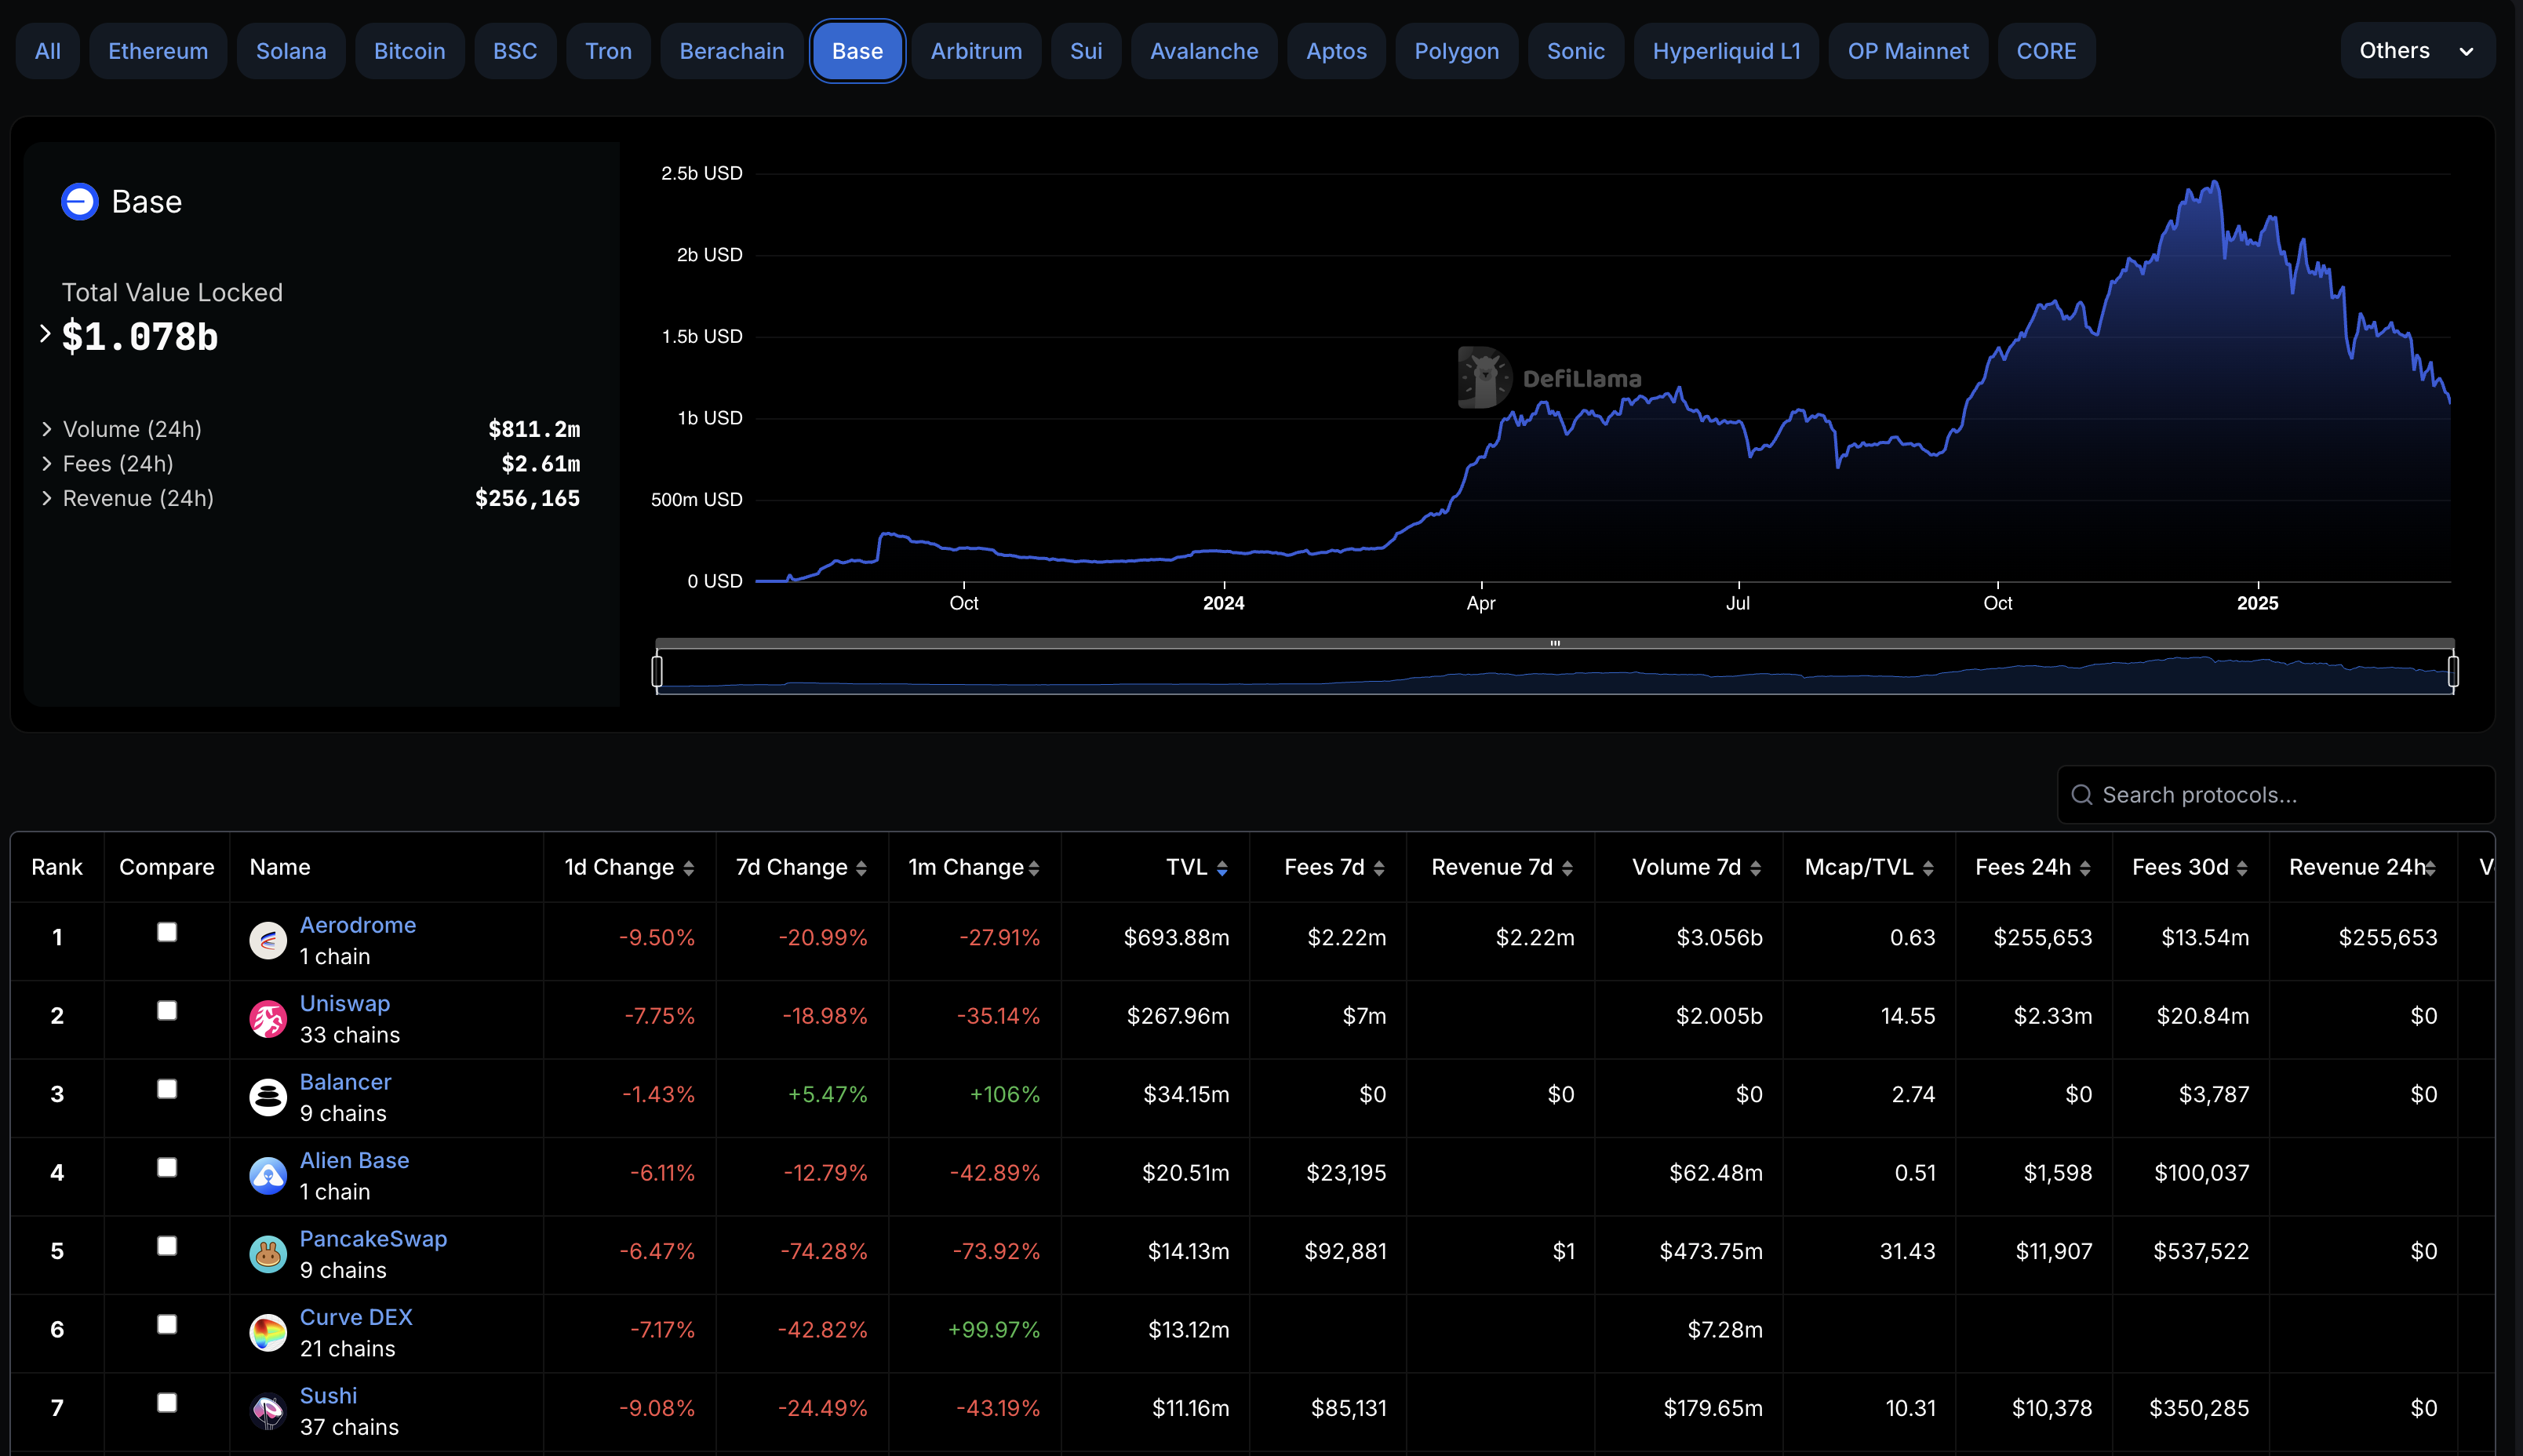
Task: Click the chart range top grab bar
Action: click(1555, 643)
